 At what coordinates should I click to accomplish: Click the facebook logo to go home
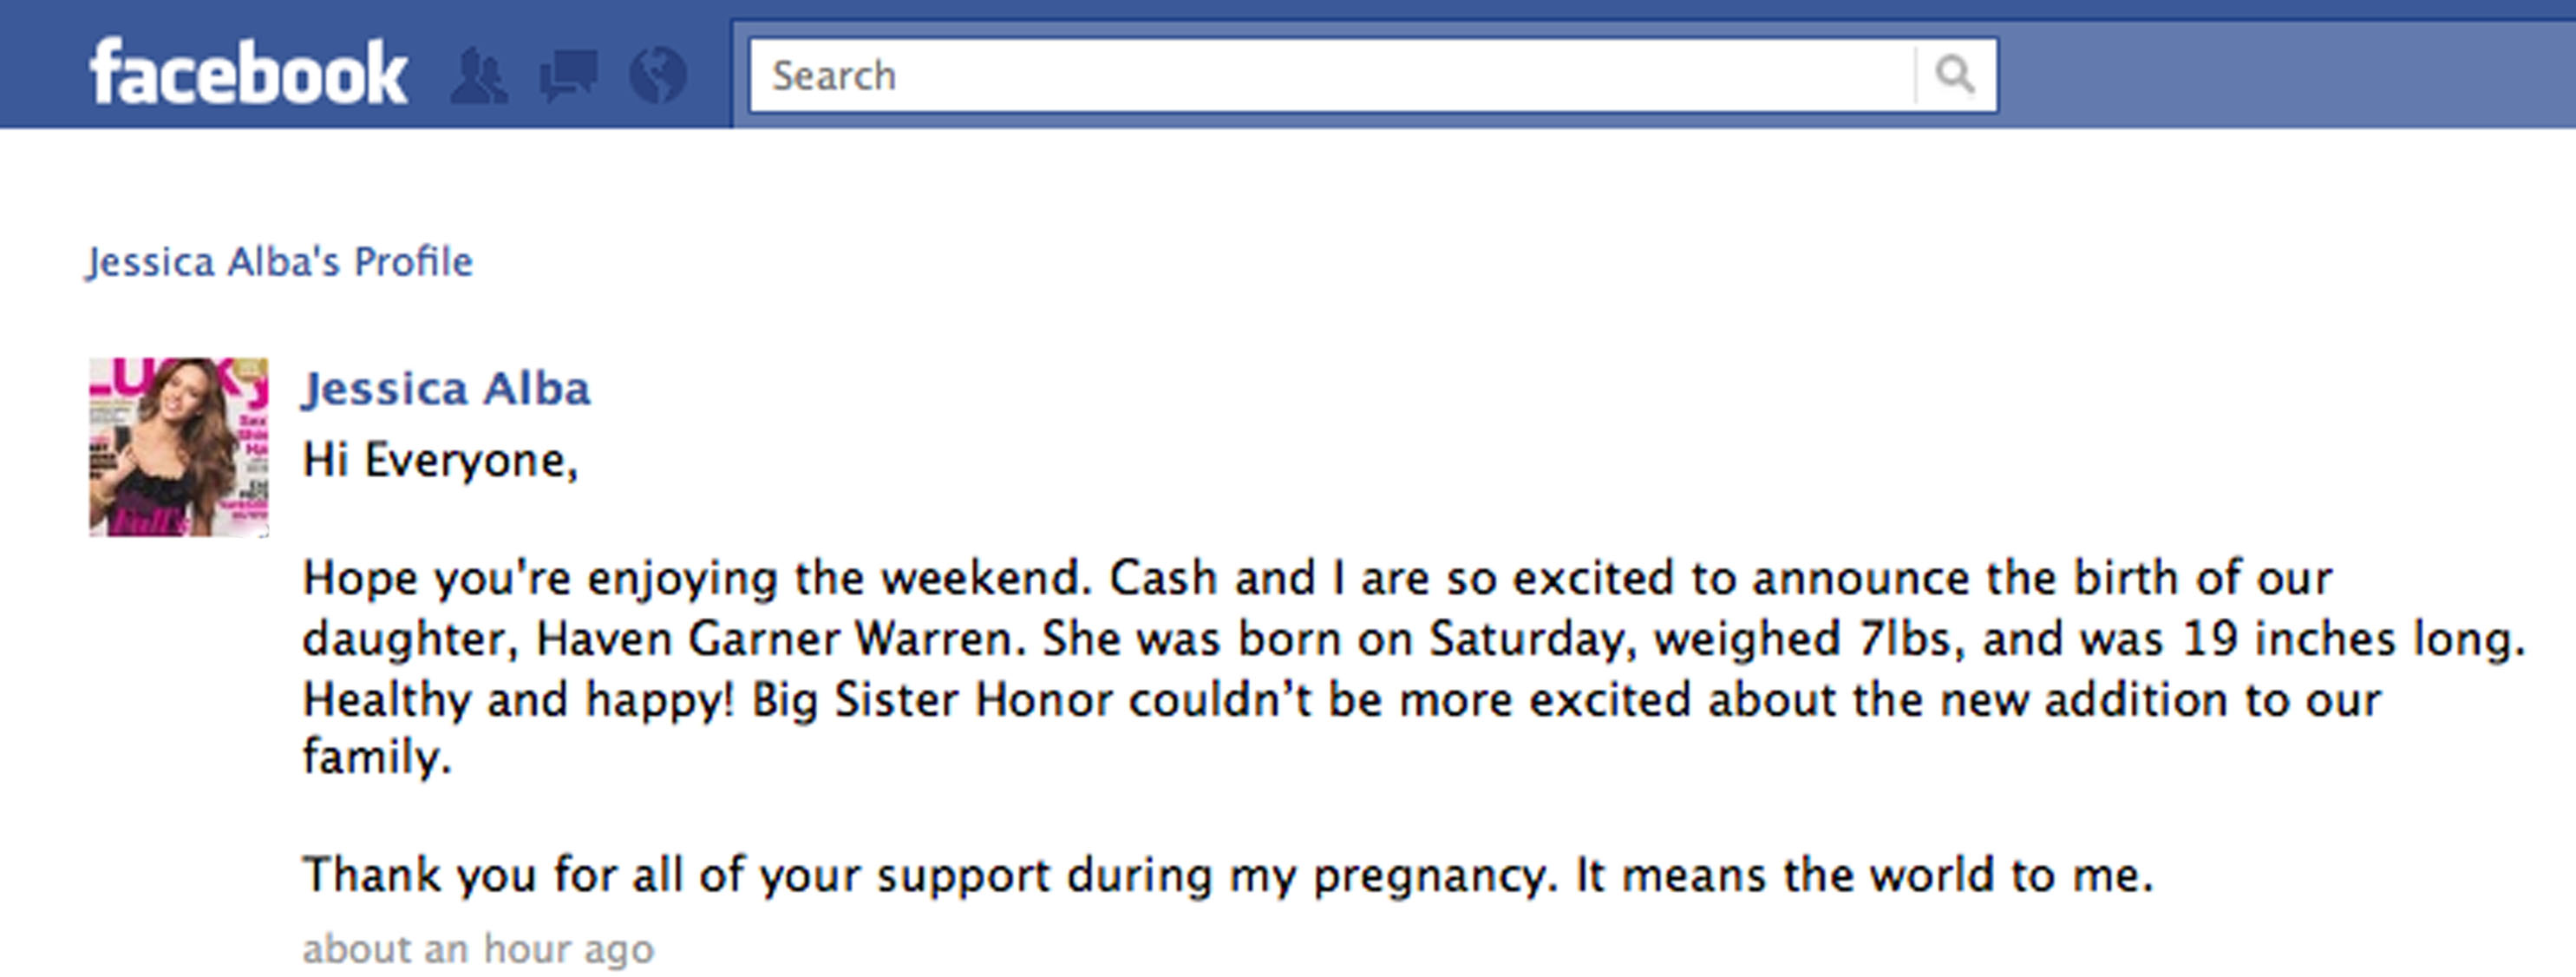click(247, 72)
